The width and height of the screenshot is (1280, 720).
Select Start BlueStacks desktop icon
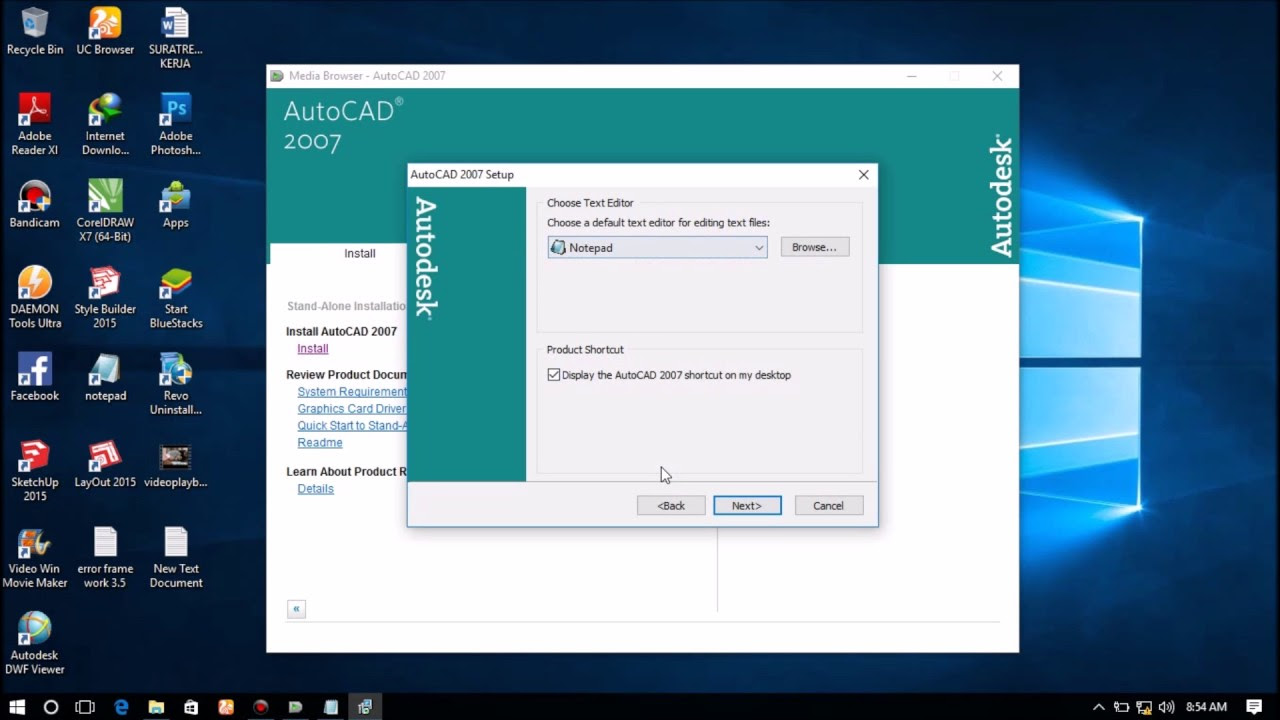(175, 297)
